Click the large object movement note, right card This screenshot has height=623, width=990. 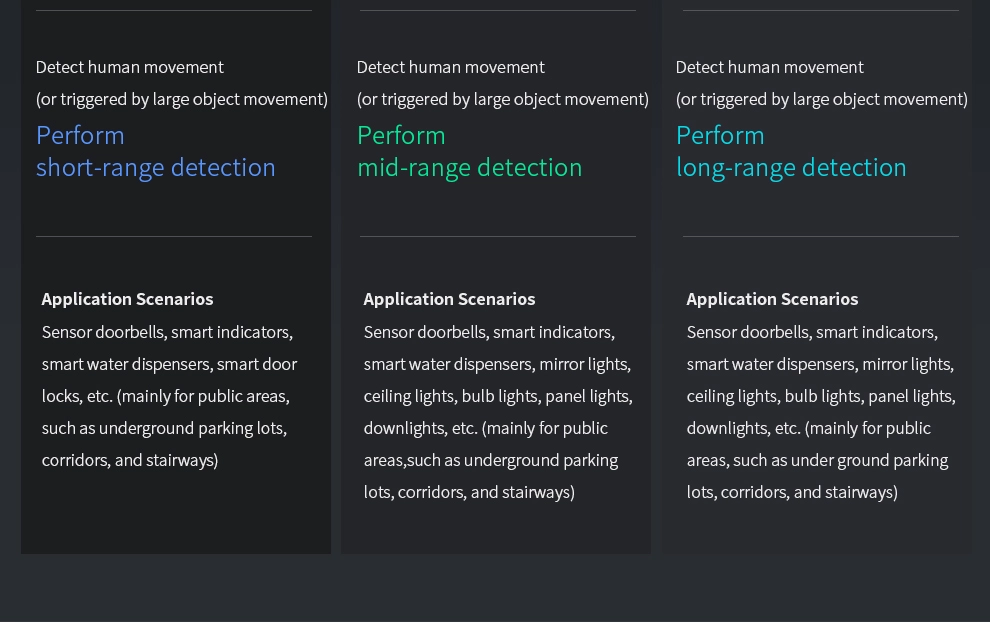pos(821,99)
